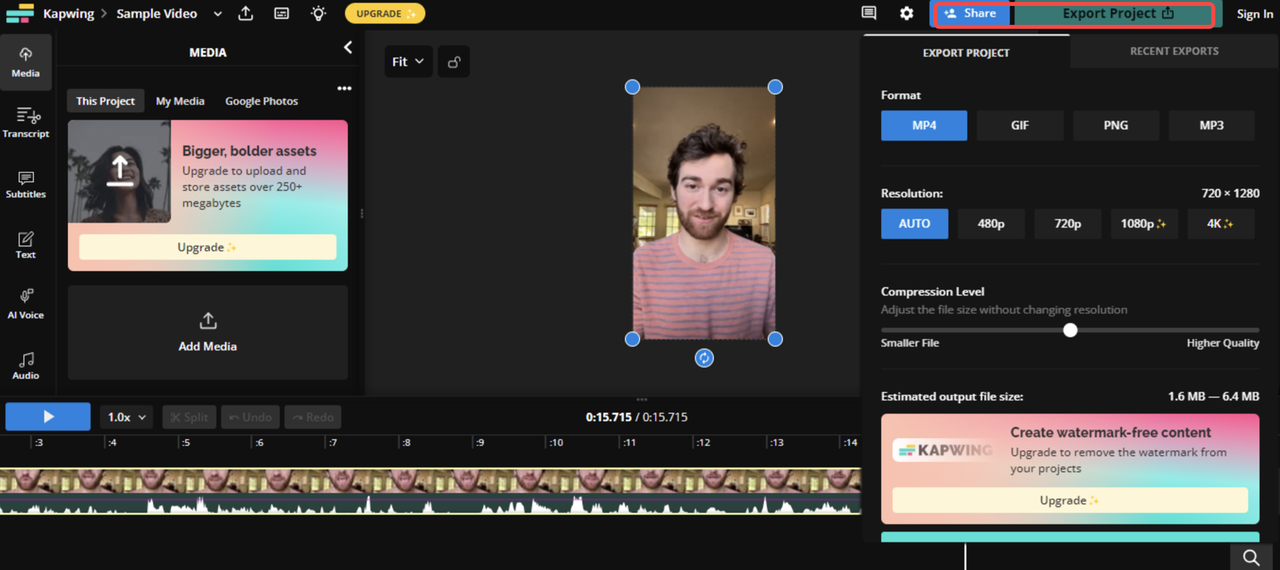Click the lightbulb tips icon
The image size is (1280, 570).
pyautogui.click(x=318, y=13)
